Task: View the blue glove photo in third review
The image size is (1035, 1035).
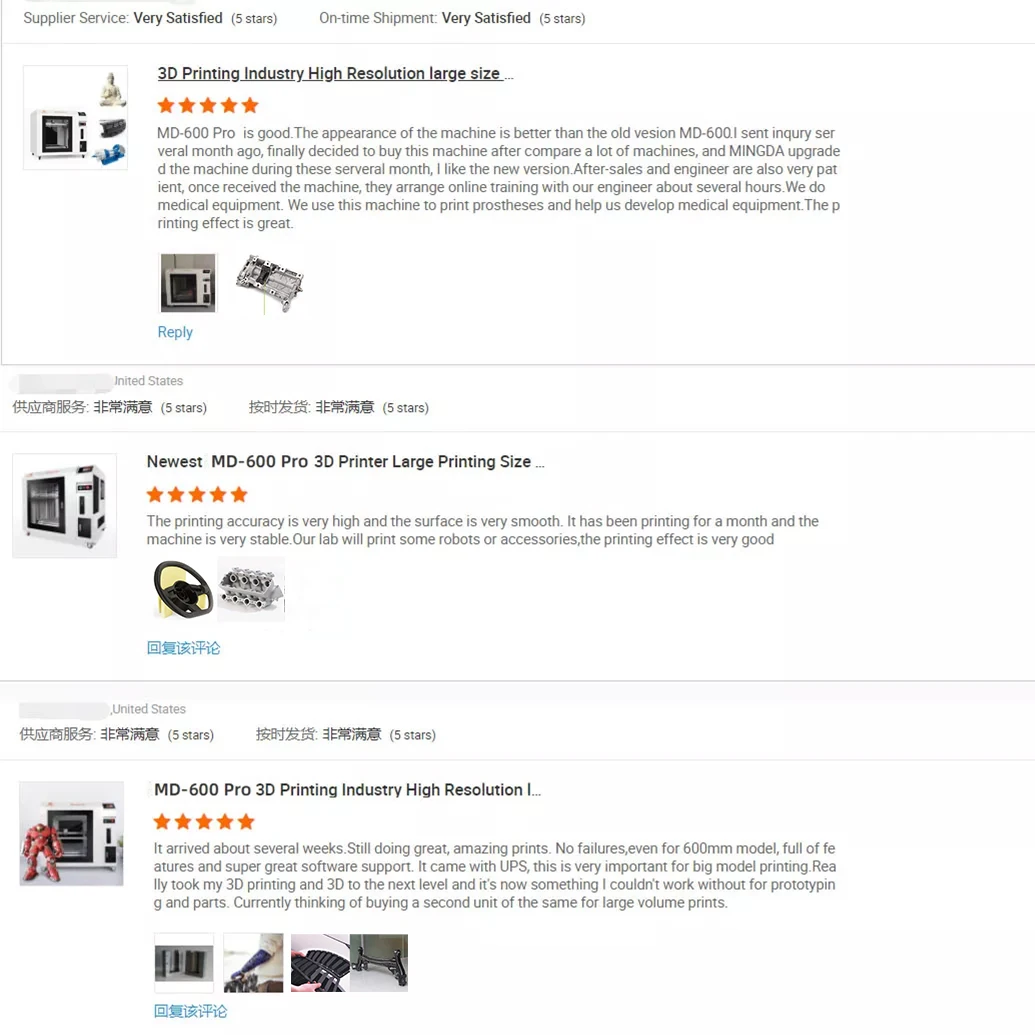Action: pyautogui.click(x=253, y=963)
